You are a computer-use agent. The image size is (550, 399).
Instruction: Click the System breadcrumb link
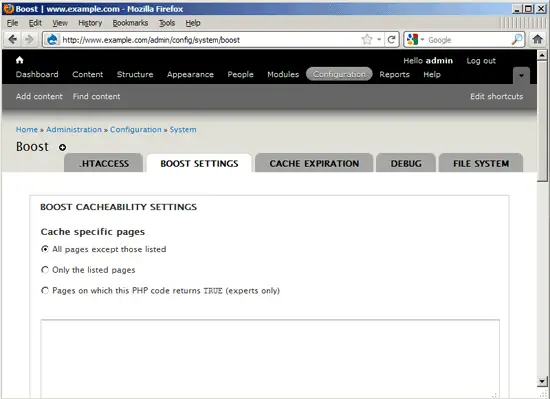(183, 129)
